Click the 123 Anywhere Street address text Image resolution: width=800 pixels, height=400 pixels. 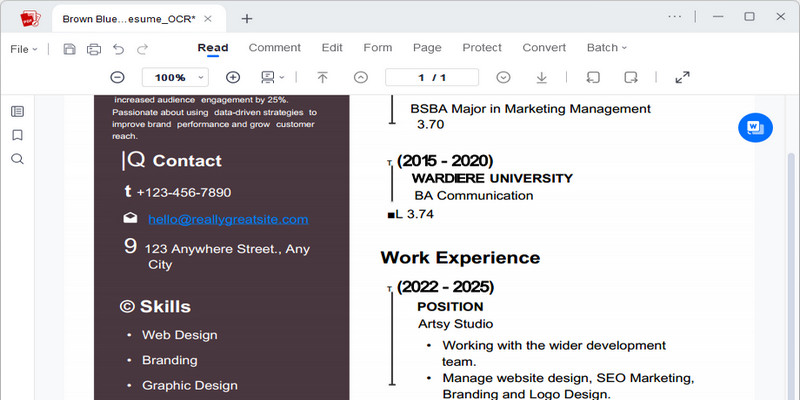tap(227, 257)
